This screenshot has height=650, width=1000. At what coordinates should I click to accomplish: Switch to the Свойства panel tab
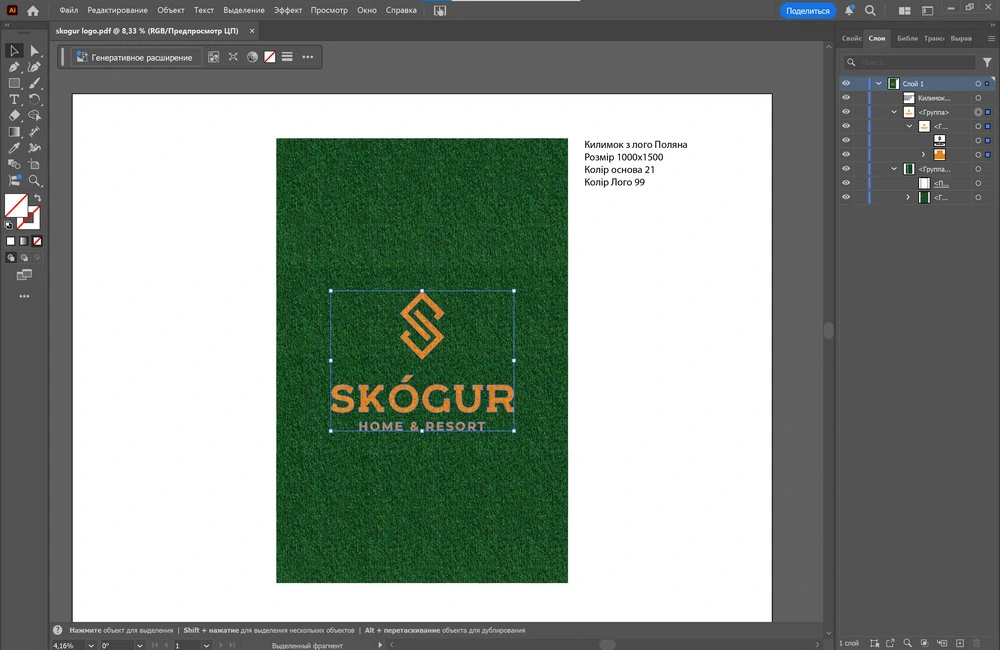tap(851, 38)
